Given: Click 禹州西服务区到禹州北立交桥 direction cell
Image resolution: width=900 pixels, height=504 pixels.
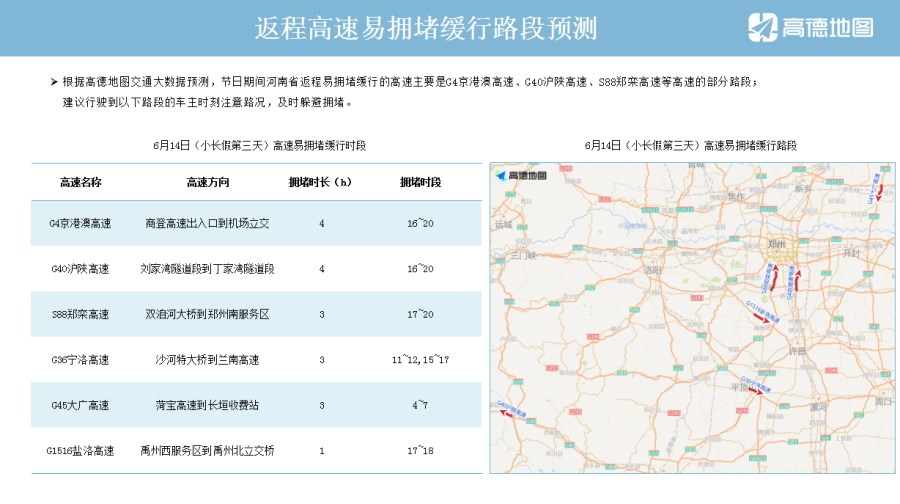Looking at the screenshot, I should pos(207,450).
